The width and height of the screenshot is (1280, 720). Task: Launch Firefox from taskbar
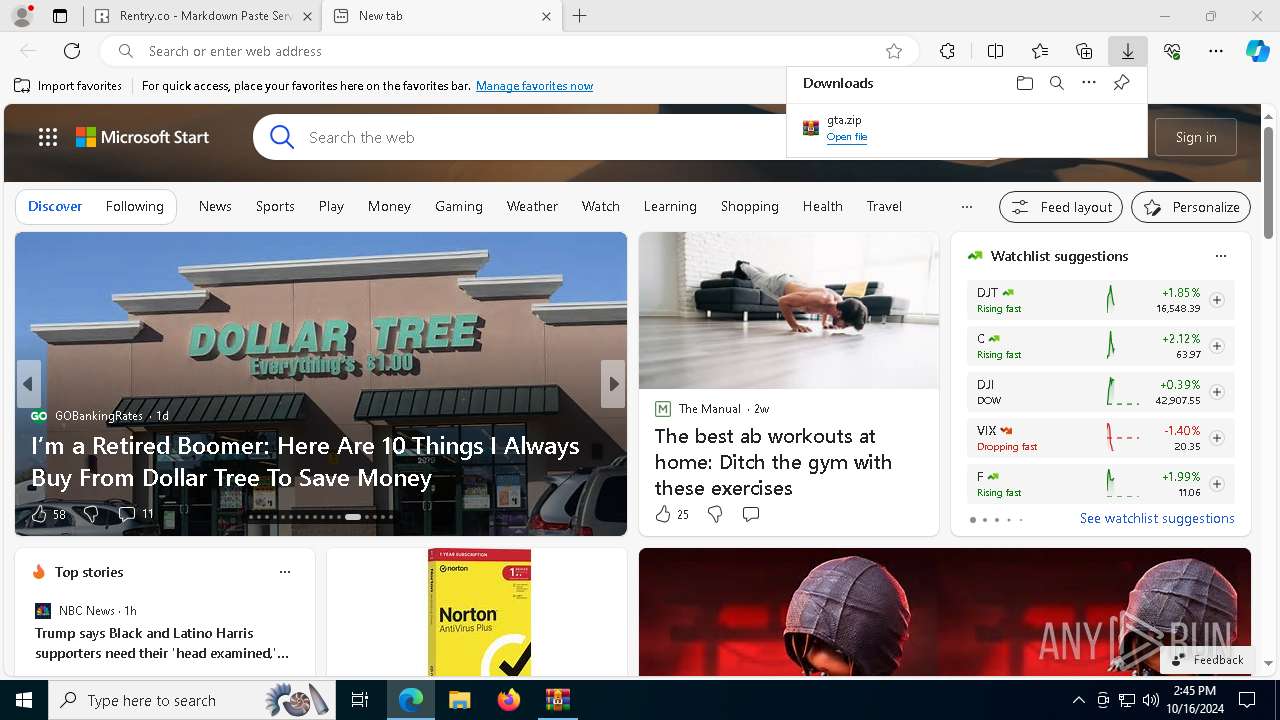509,700
